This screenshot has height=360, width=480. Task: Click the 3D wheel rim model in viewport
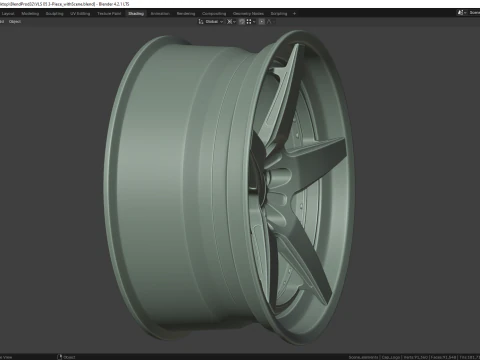[x=230, y=187]
